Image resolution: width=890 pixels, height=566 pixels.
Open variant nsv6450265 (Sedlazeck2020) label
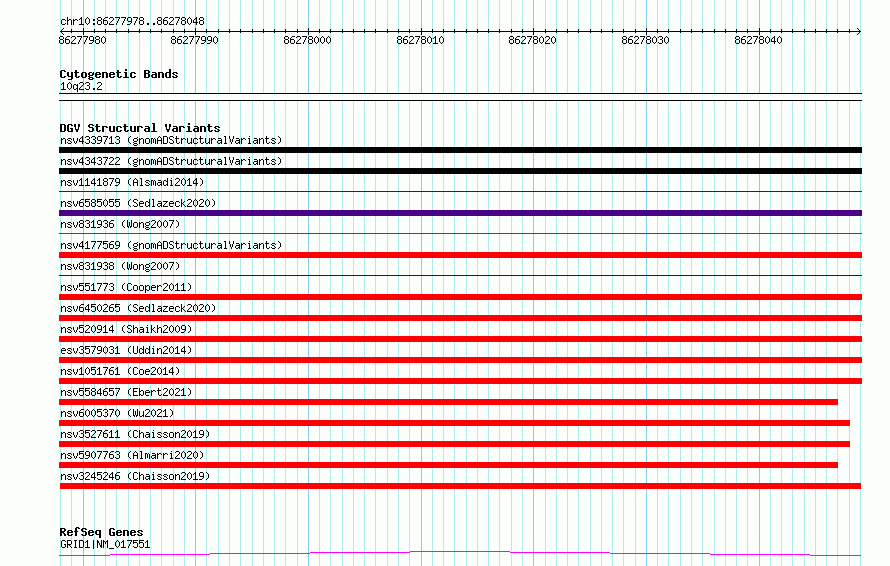(138, 308)
